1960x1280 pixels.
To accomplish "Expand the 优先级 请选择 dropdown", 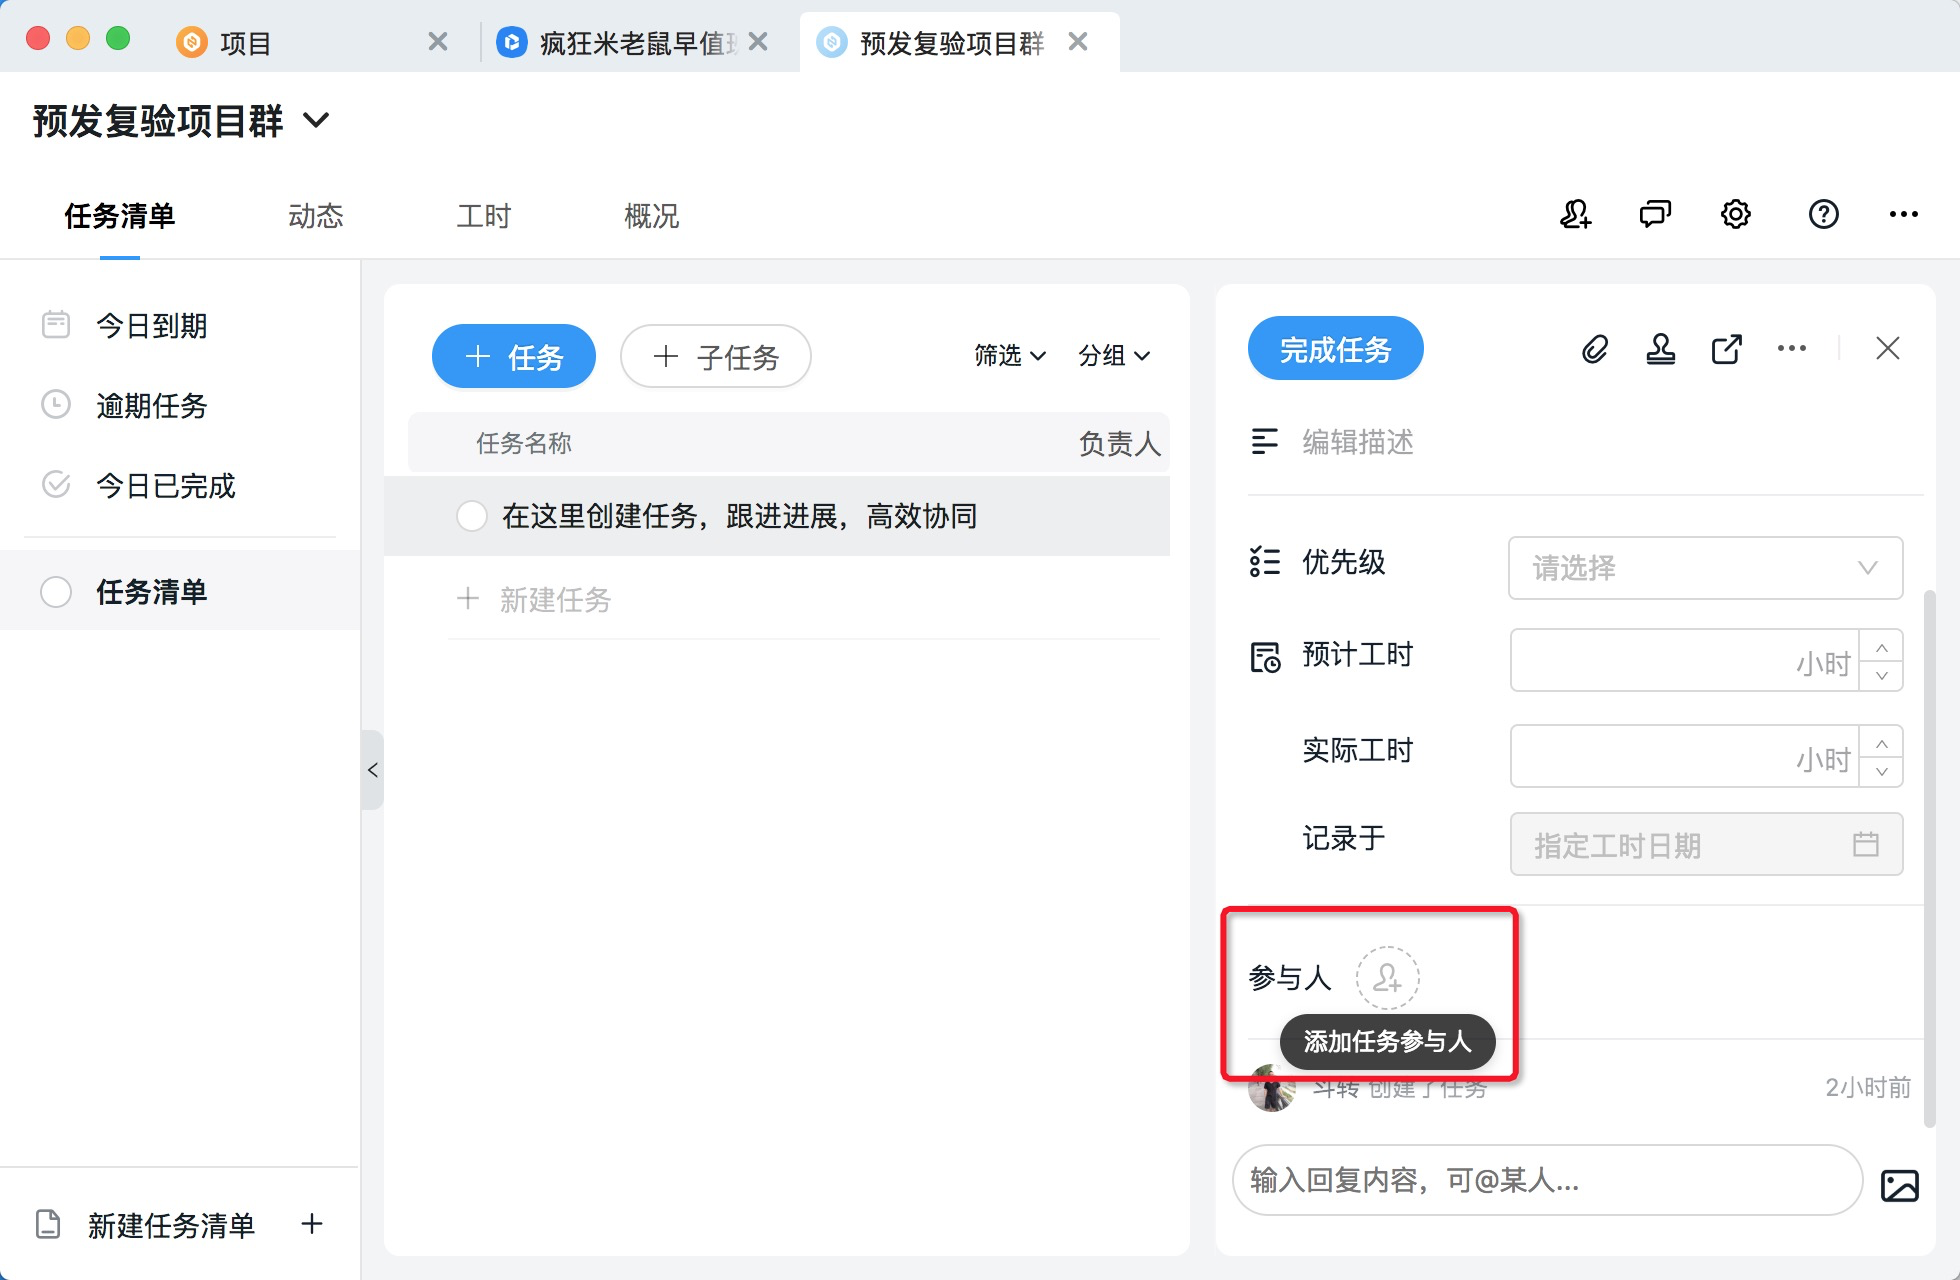I will [1705, 568].
